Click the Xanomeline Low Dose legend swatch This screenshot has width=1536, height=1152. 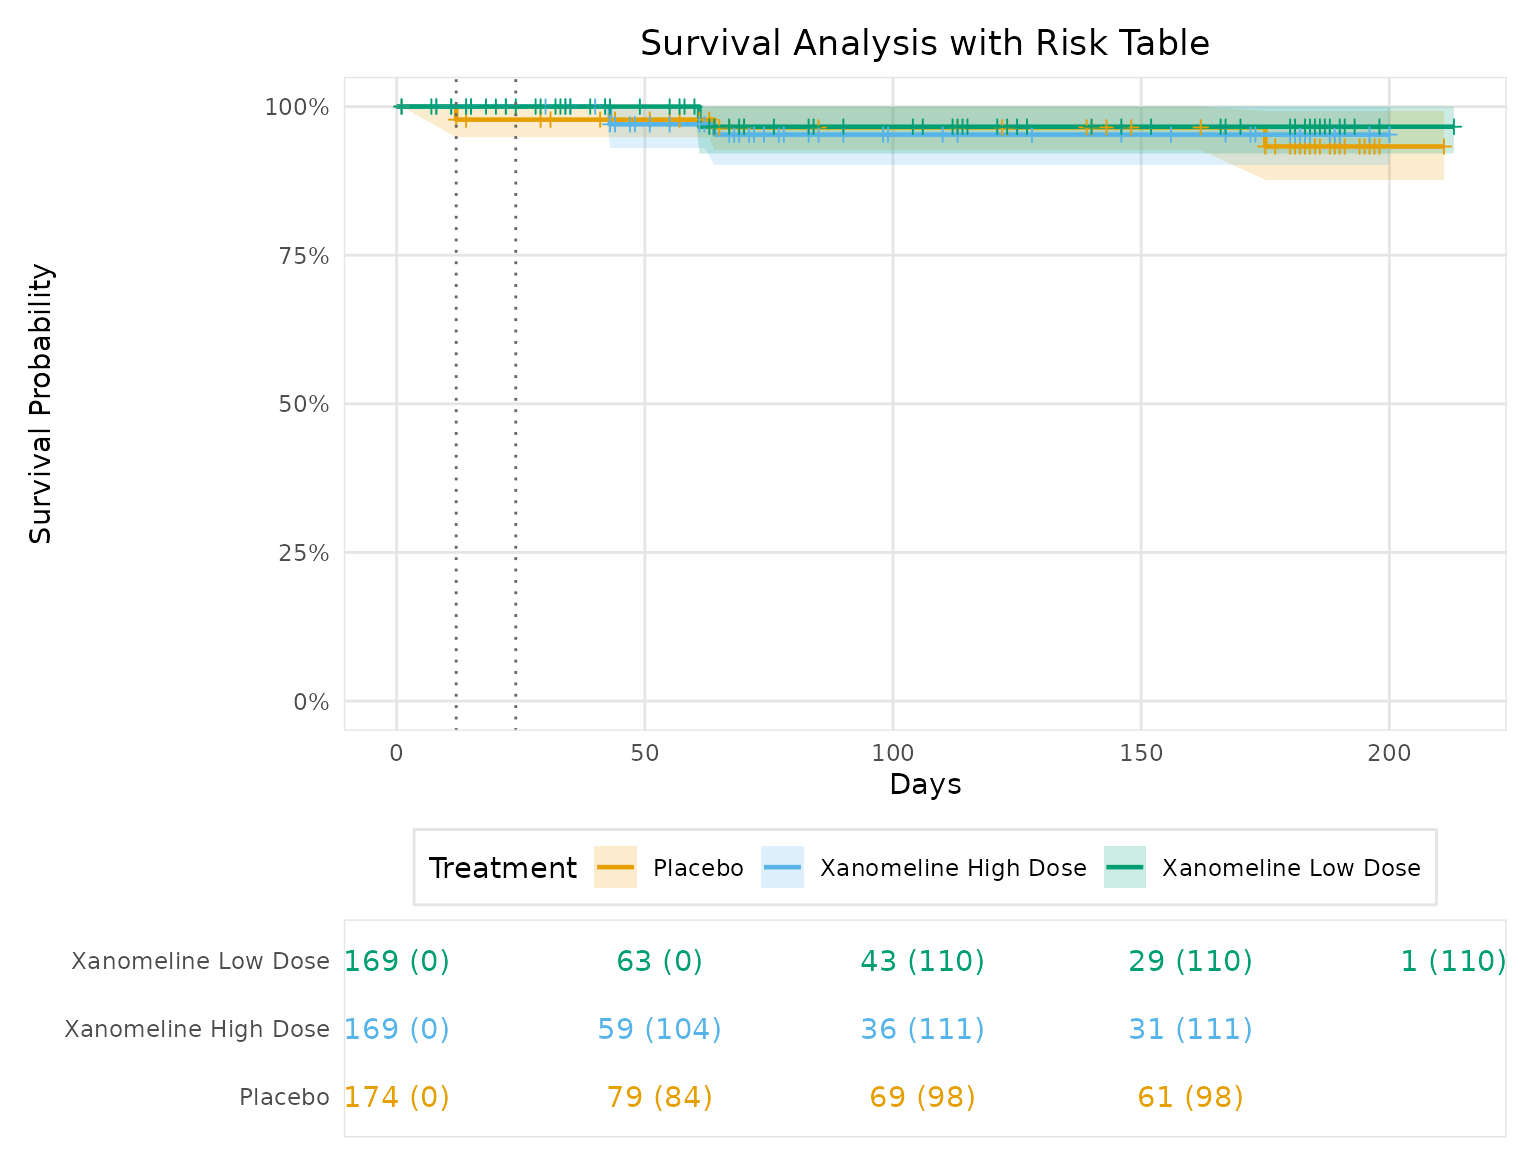click(1124, 867)
